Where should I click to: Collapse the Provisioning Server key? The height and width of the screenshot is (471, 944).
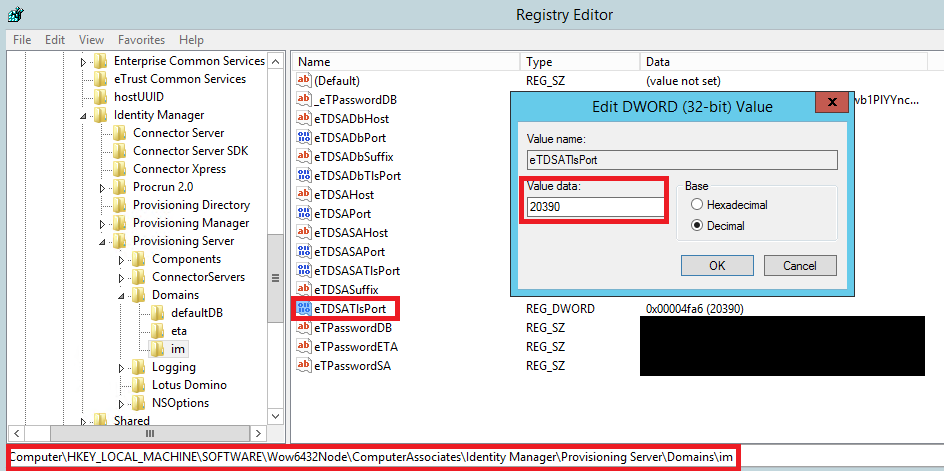102,242
